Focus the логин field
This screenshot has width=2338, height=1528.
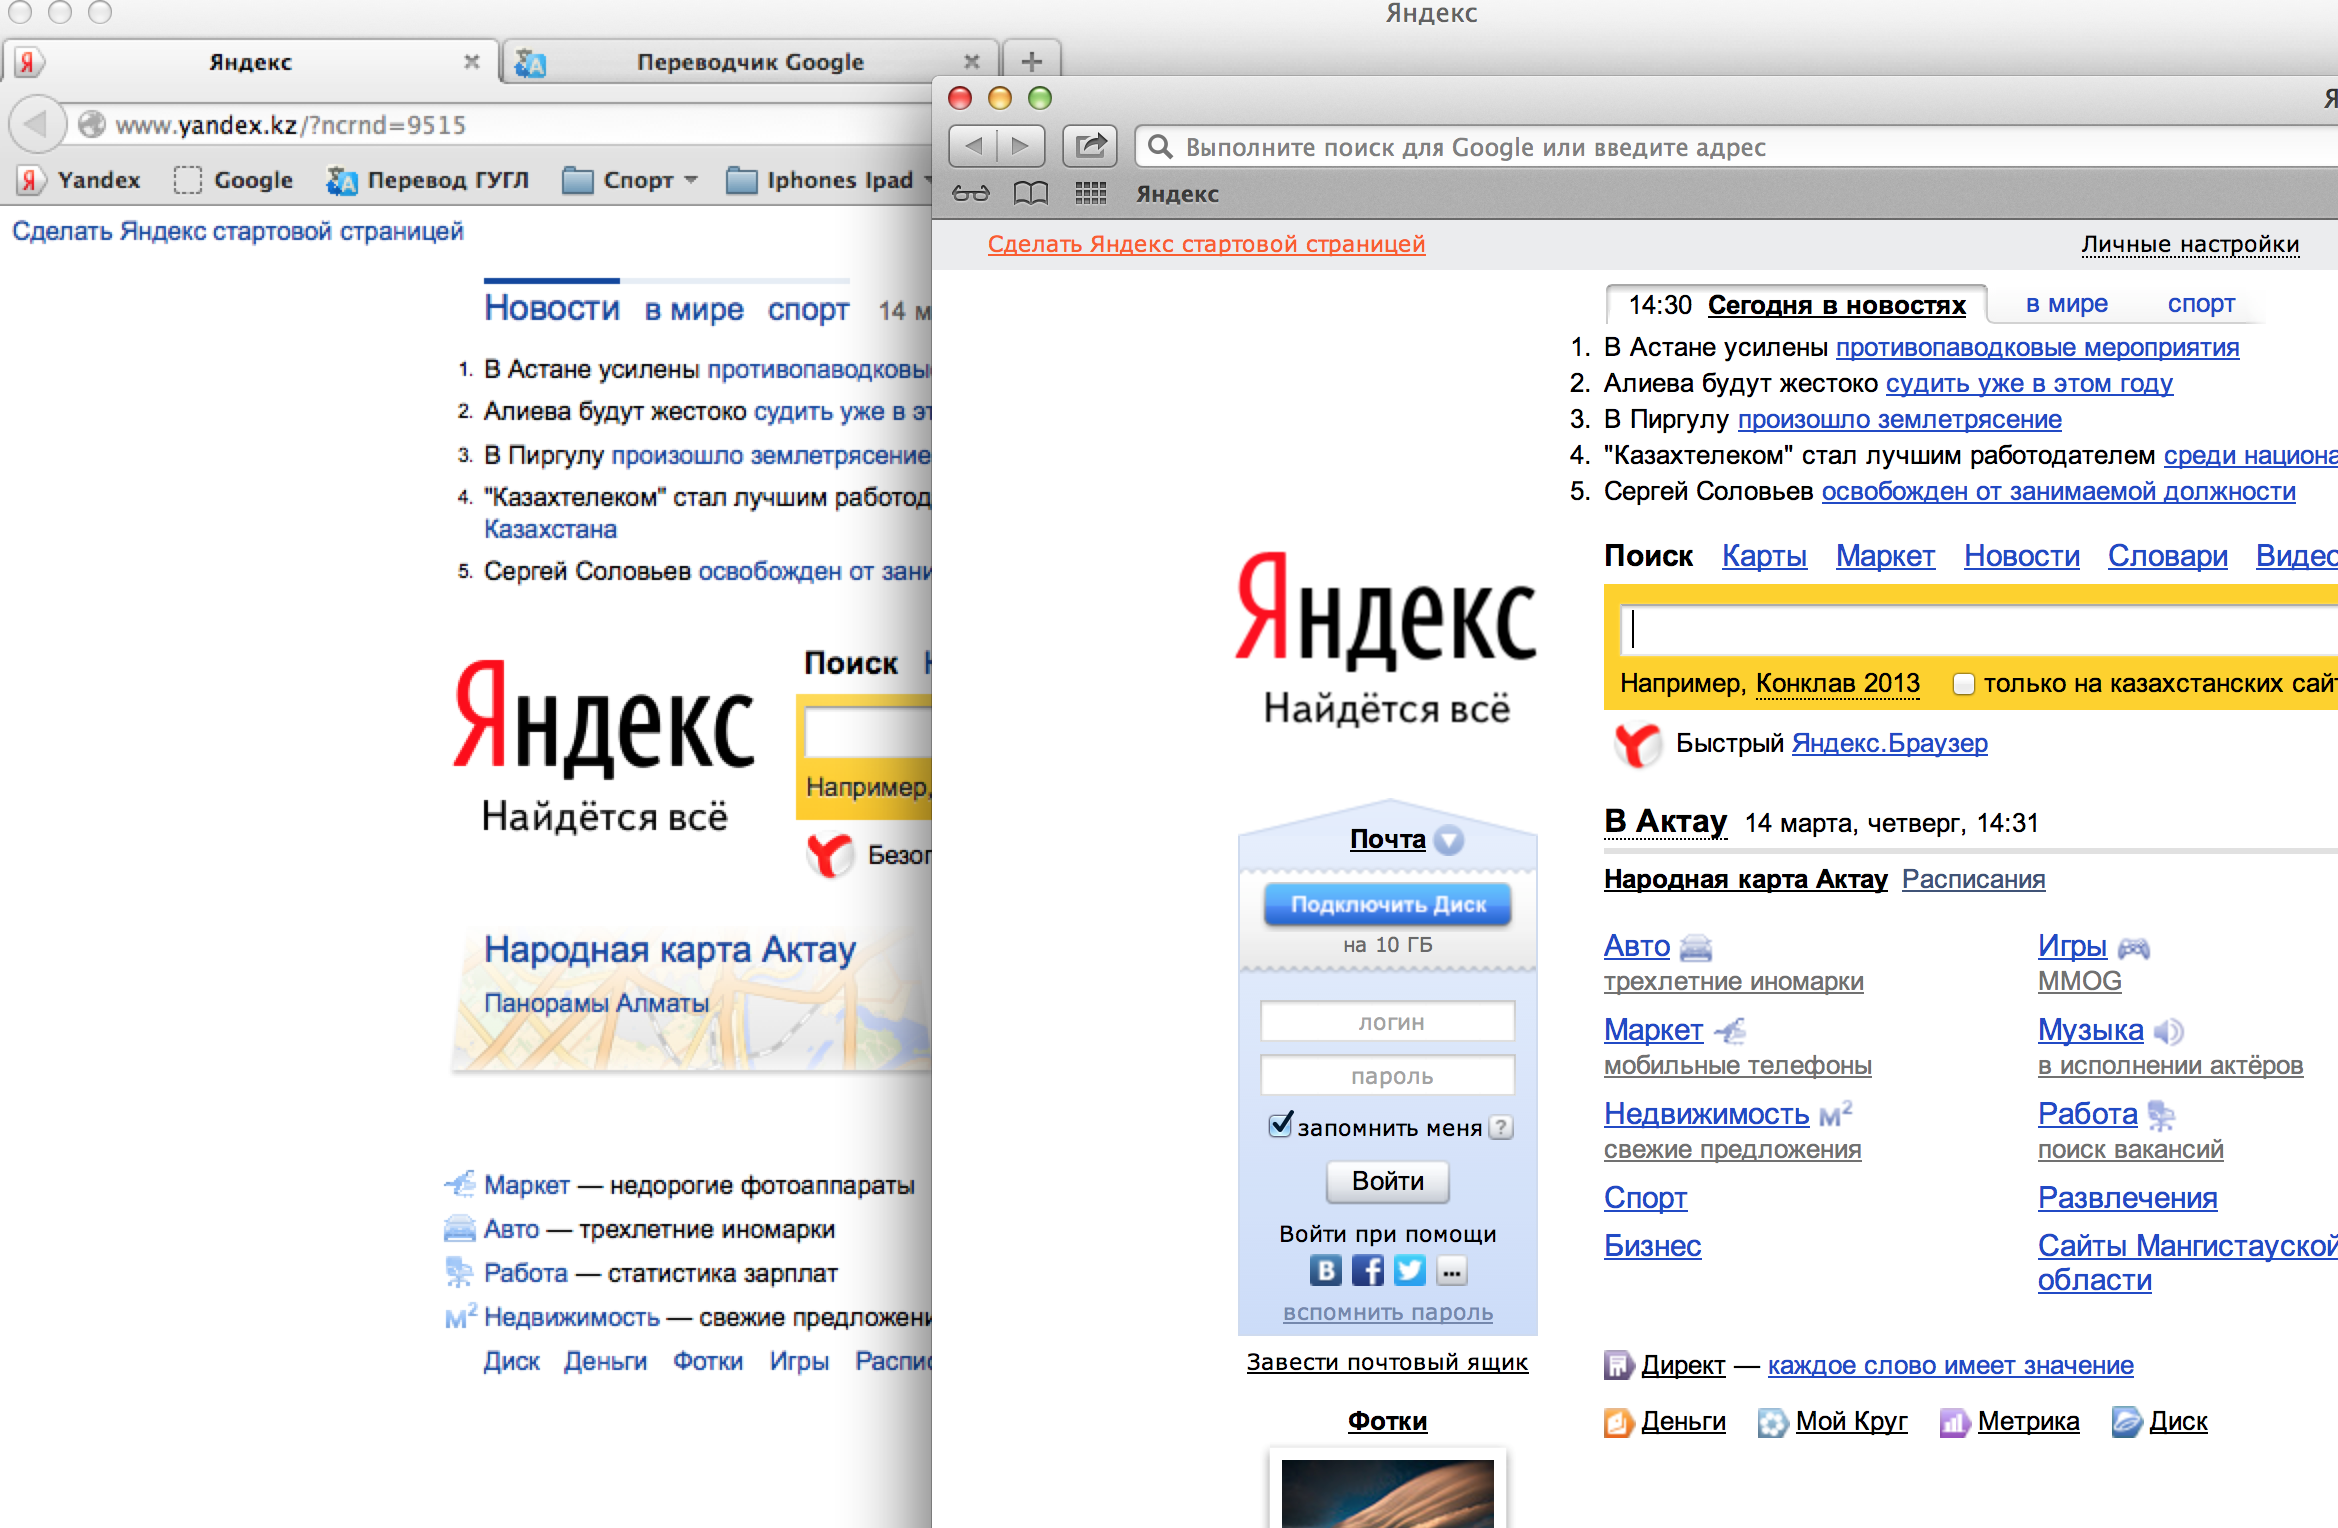1388,1022
